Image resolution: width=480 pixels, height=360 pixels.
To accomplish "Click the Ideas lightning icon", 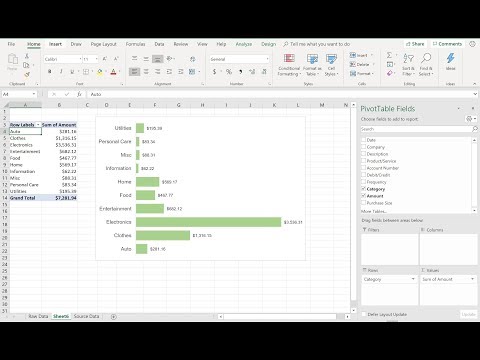I will pos(451,62).
